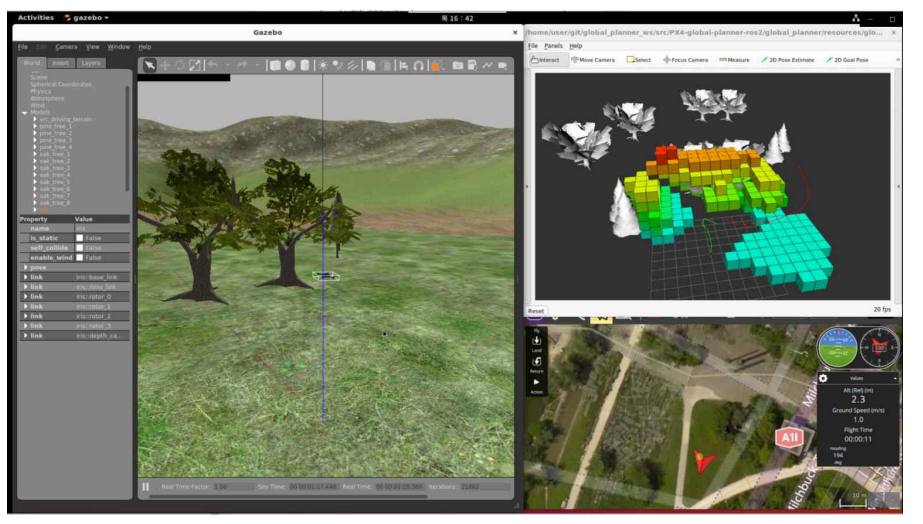
Task: Switch to the Layers tab
Action: pyautogui.click(x=91, y=63)
